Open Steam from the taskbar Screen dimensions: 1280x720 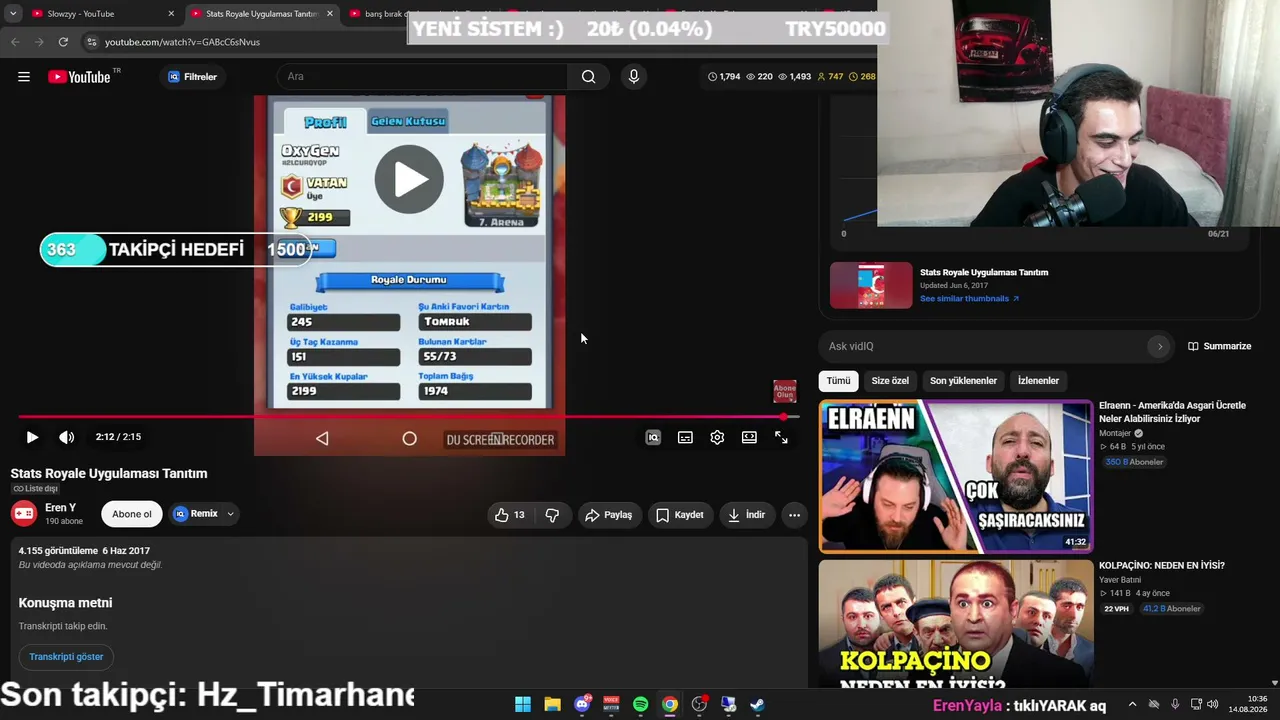click(x=758, y=705)
